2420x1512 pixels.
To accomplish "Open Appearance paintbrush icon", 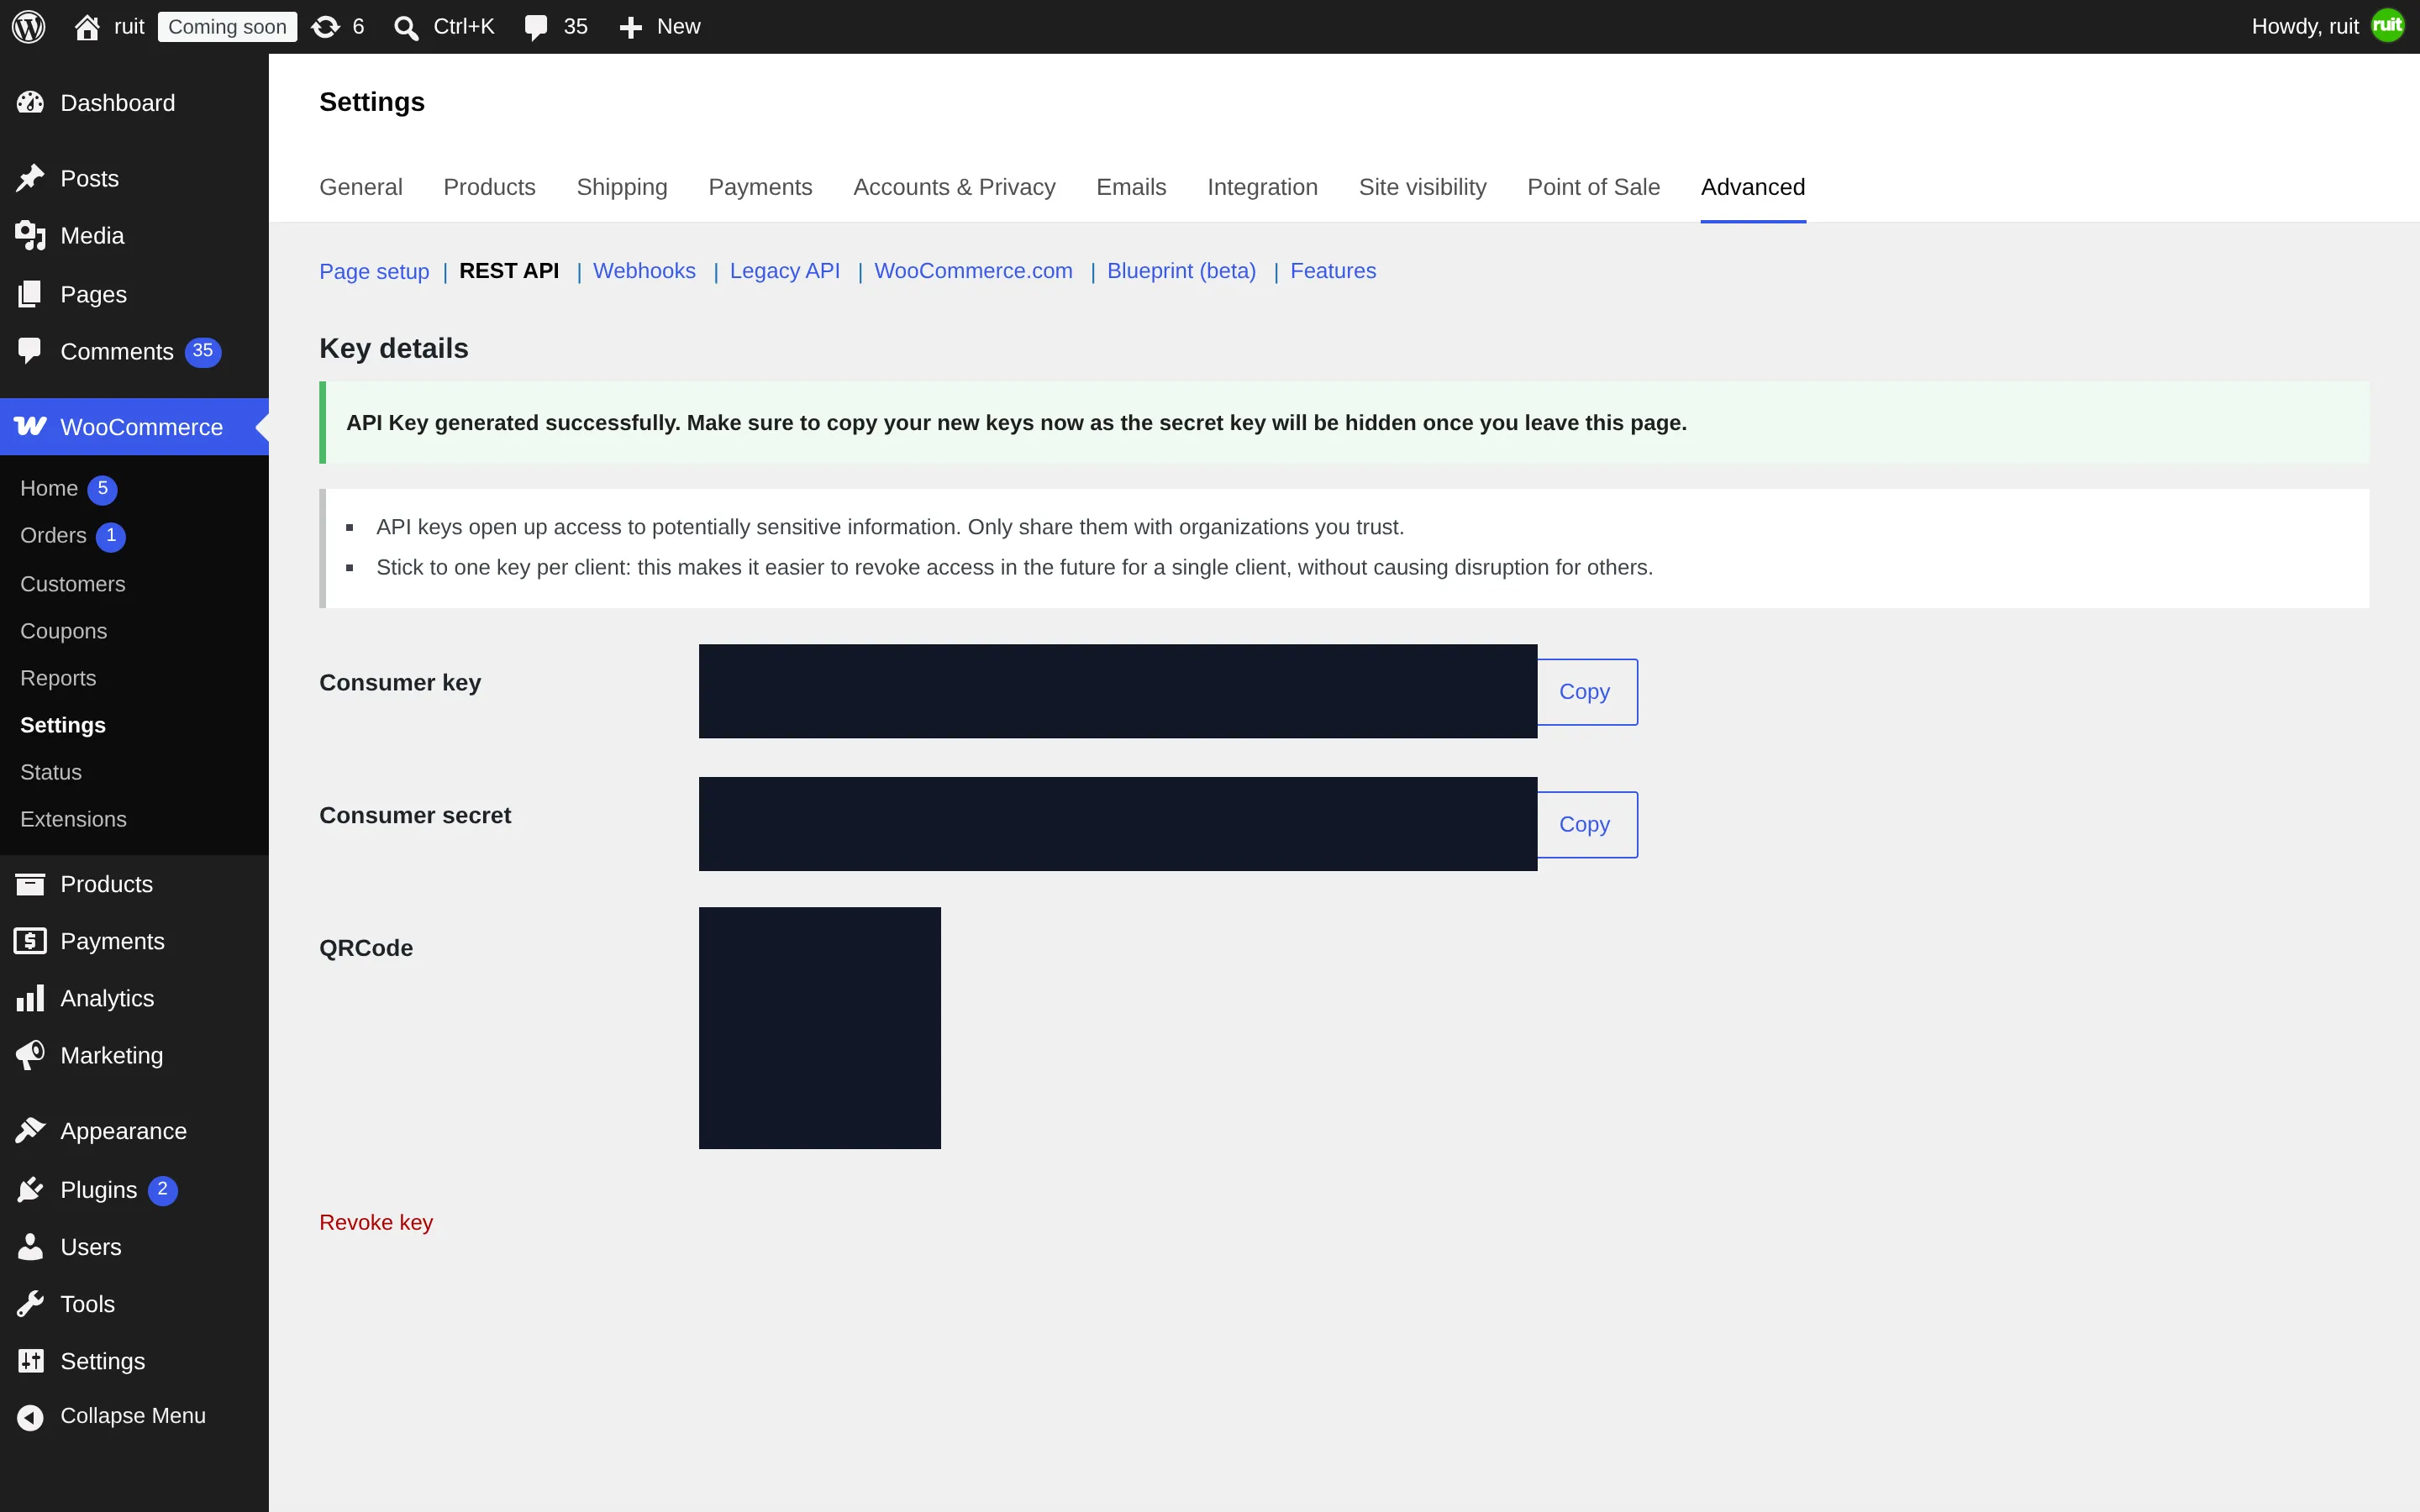I will 30,1131.
